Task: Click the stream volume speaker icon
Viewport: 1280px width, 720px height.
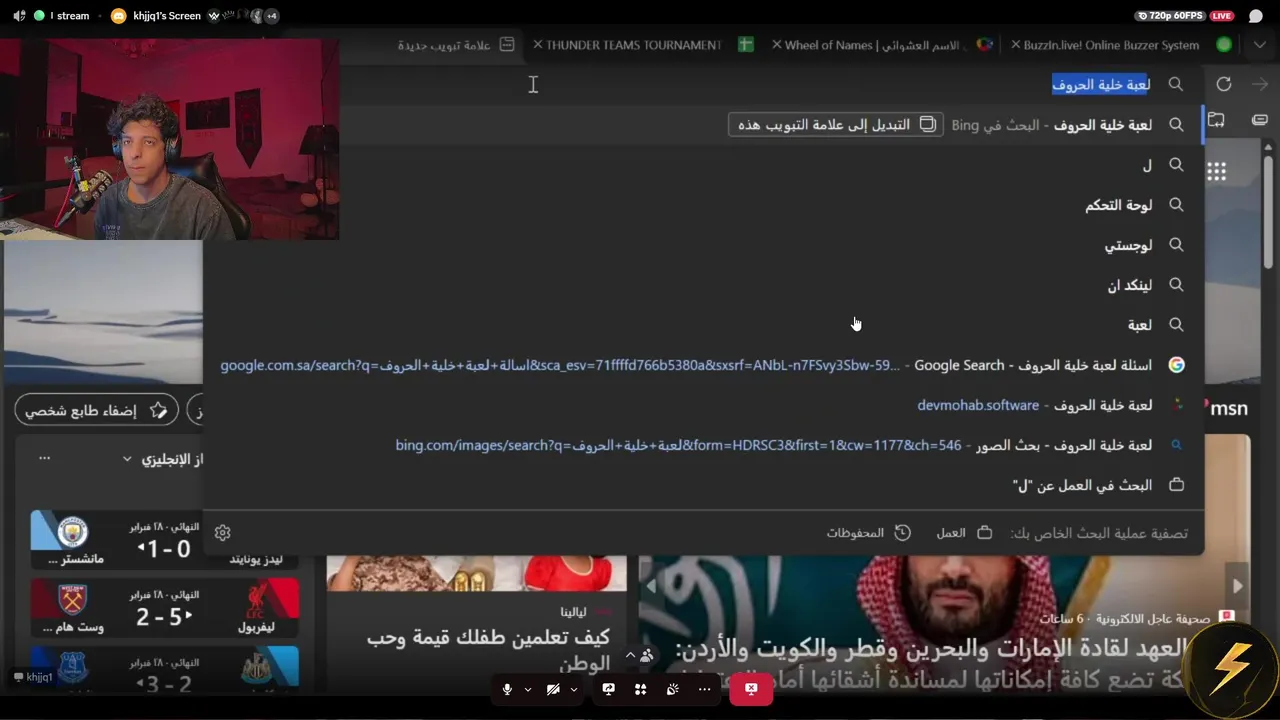Action: point(20,16)
